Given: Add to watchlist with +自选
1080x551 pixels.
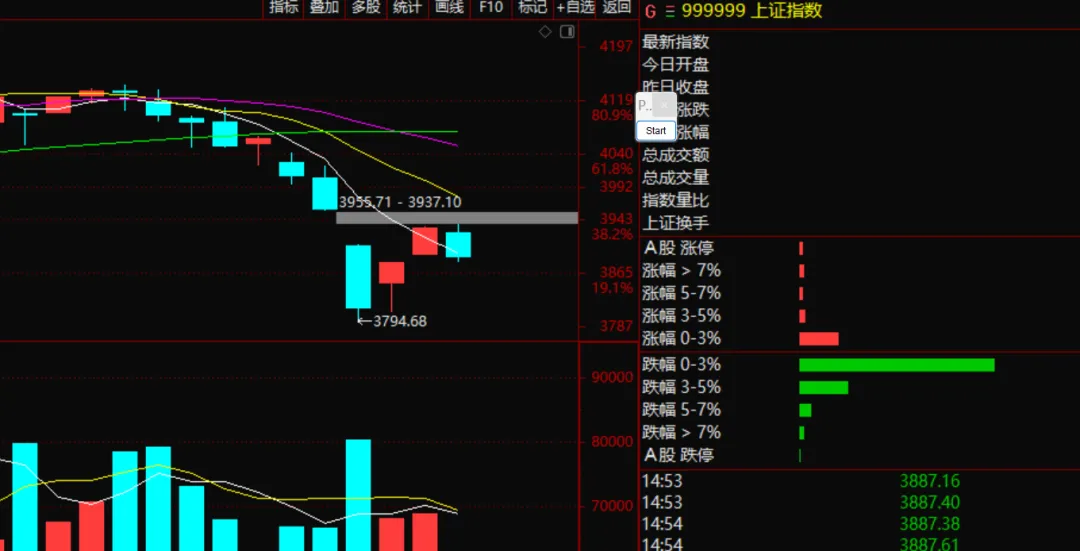Looking at the screenshot, I should click(x=575, y=8).
